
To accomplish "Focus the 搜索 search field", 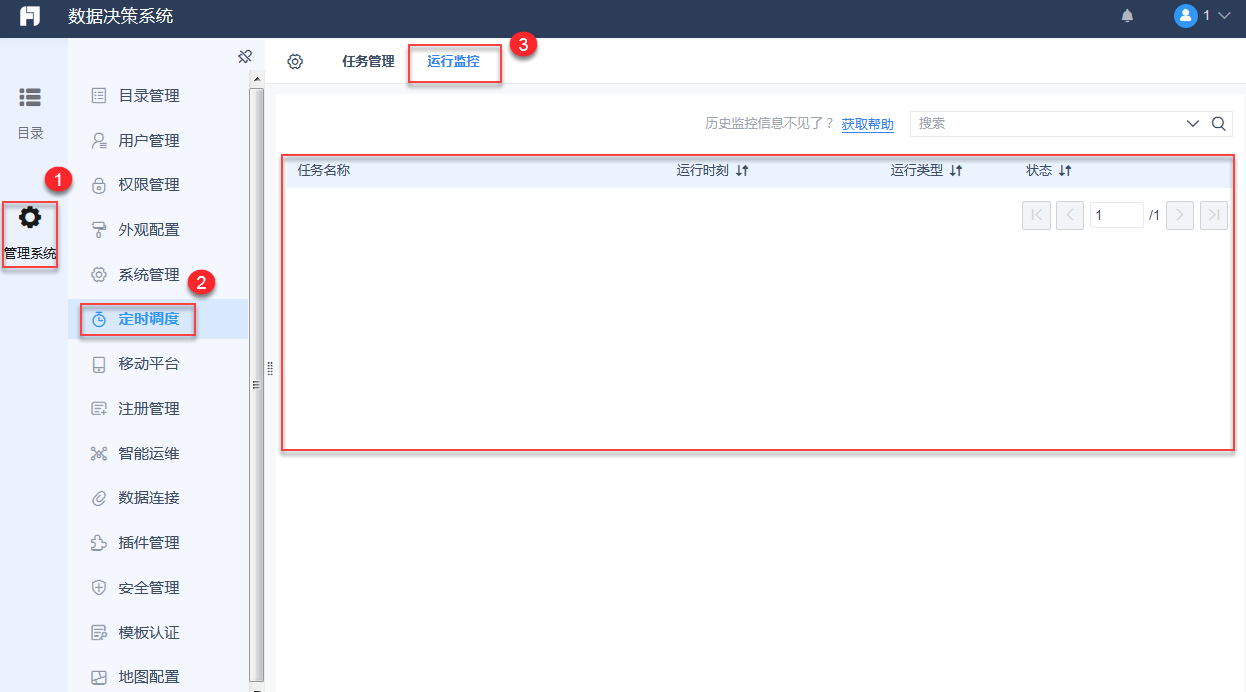I will [x=1045, y=123].
